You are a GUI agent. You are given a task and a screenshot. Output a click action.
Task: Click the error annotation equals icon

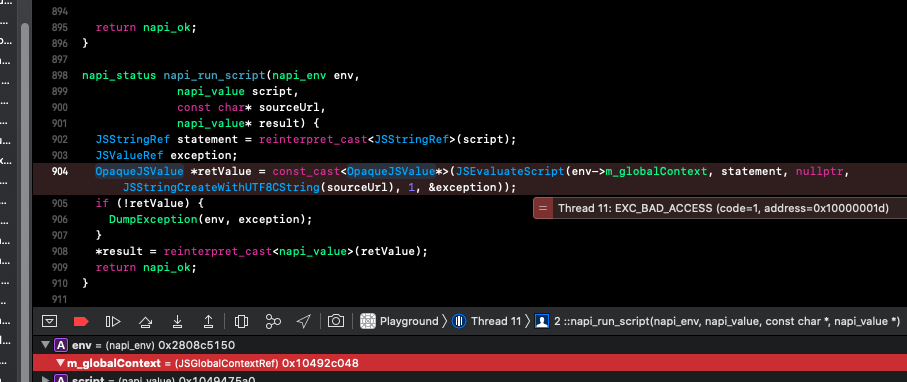coord(543,208)
